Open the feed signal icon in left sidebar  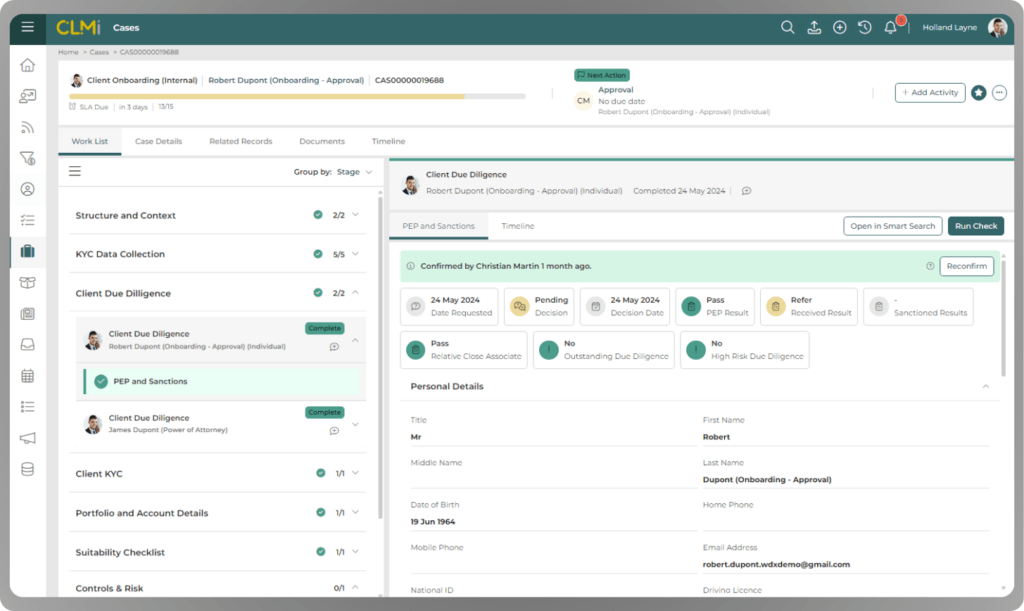tap(27, 127)
